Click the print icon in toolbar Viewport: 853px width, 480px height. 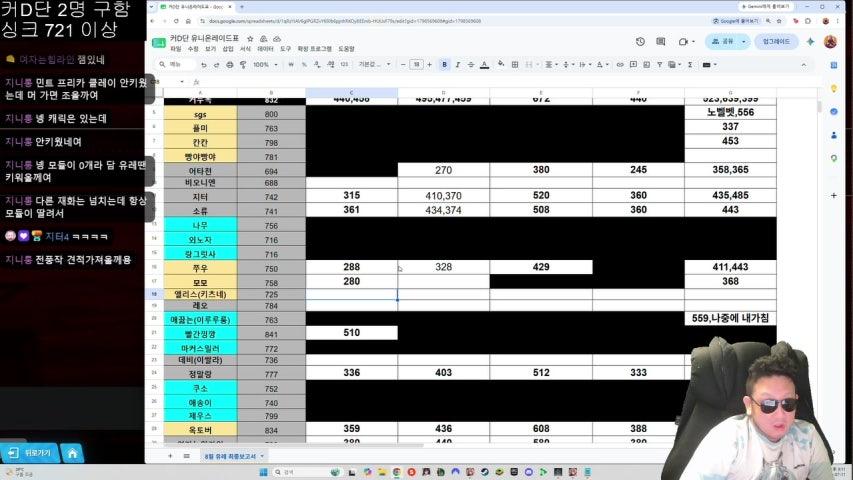[230, 65]
